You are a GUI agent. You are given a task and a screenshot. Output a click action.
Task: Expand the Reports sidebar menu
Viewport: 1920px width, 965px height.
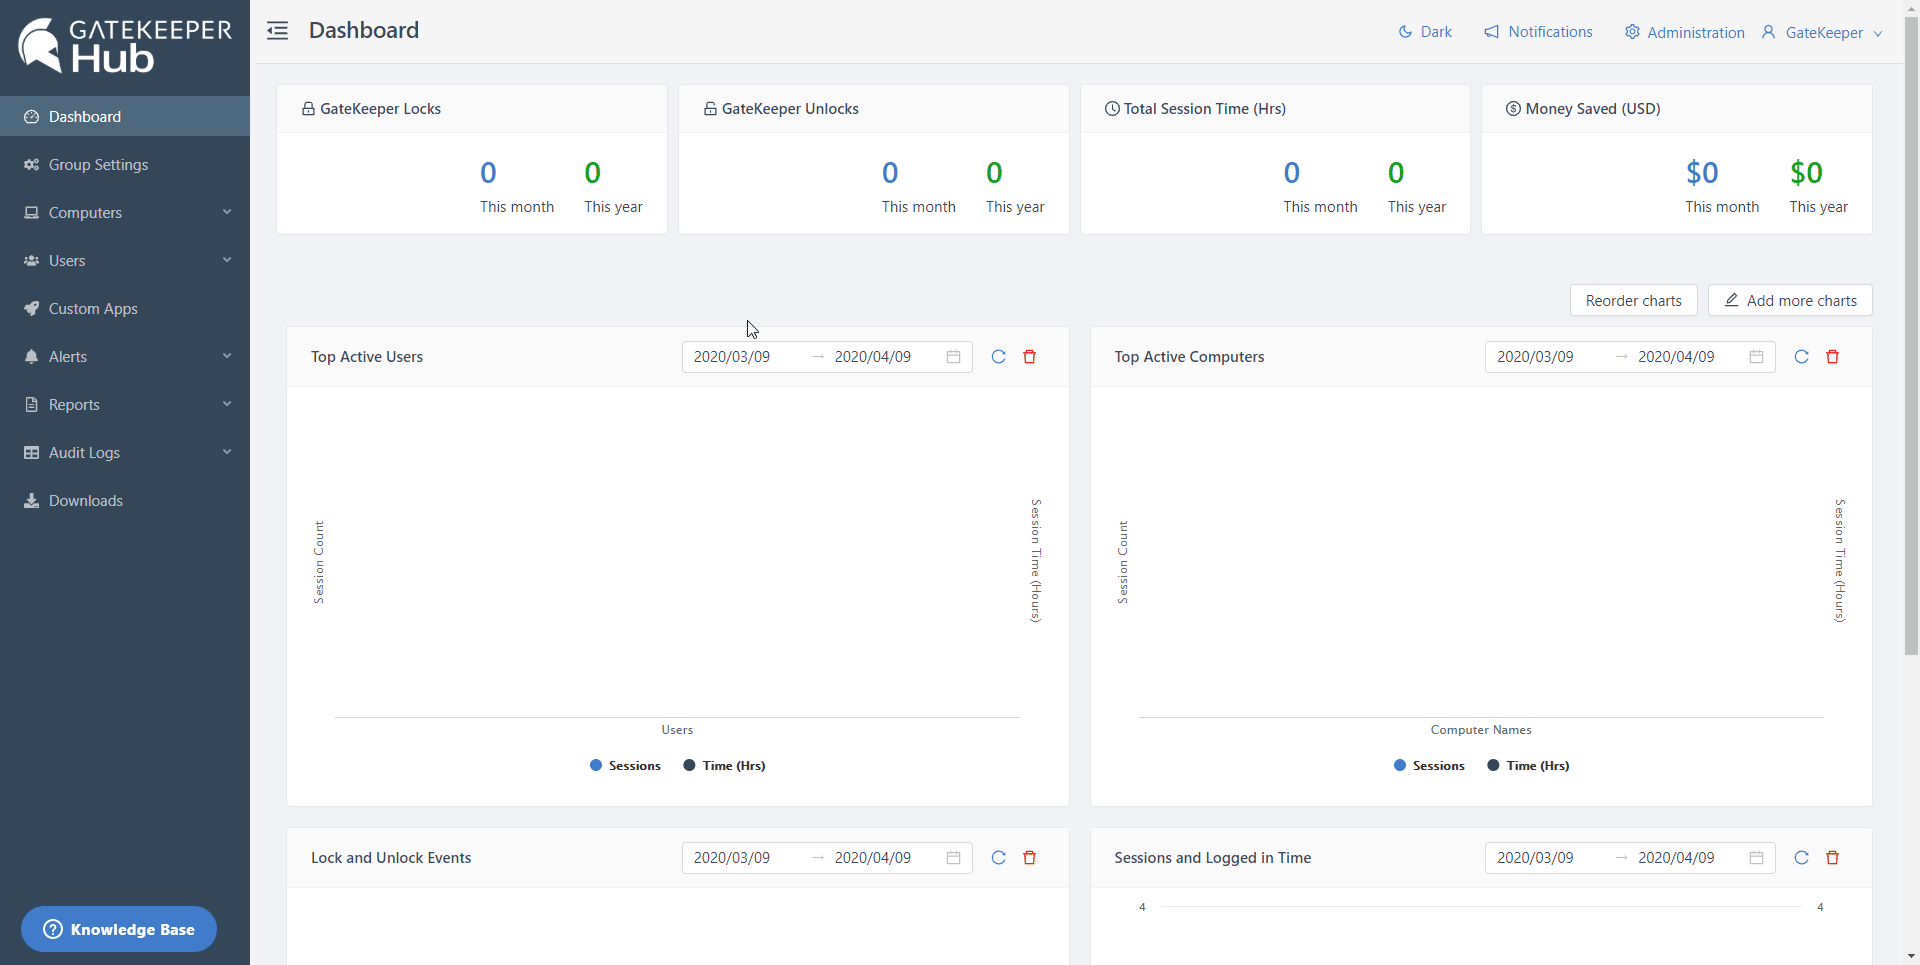(125, 405)
